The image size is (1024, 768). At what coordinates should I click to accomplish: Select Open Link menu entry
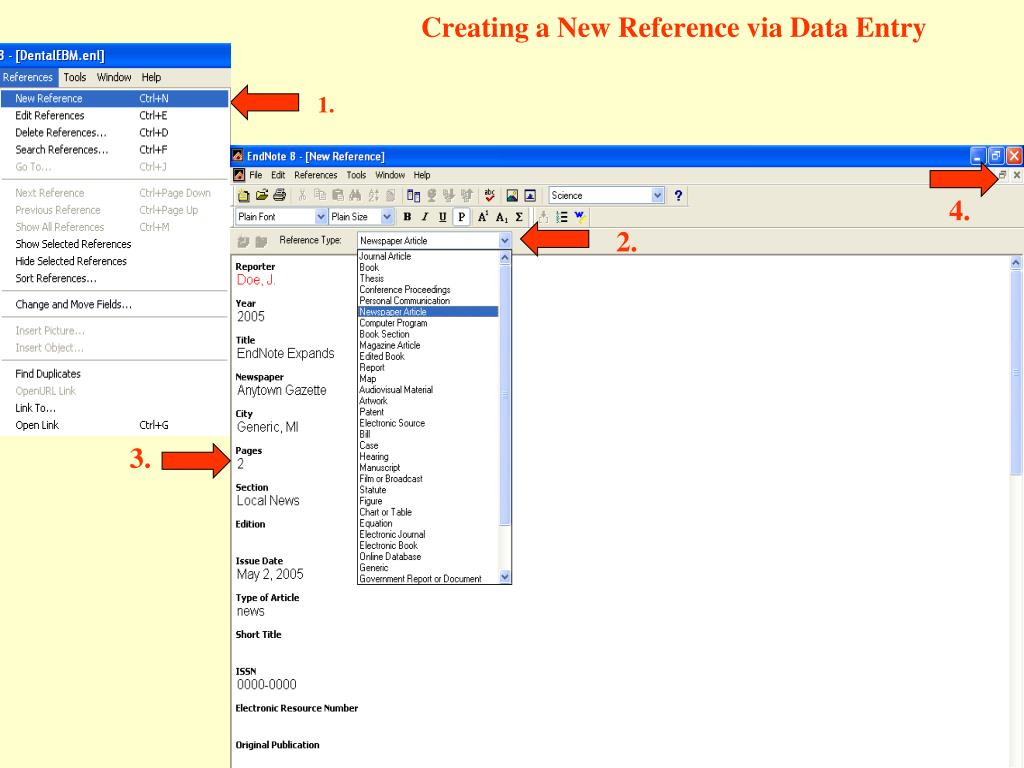[115, 425]
